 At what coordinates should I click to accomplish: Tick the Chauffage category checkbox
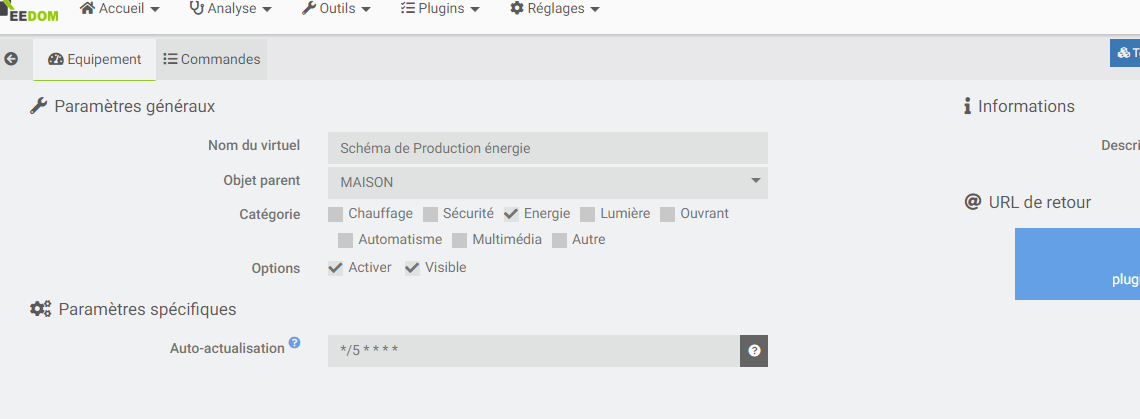pyautogui.click(x=336, y=214)
